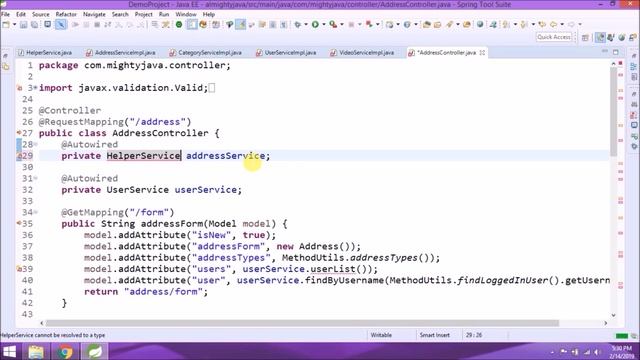Click the yellow Back navigation arrow
Screen dimensions: 640x360
553,24
